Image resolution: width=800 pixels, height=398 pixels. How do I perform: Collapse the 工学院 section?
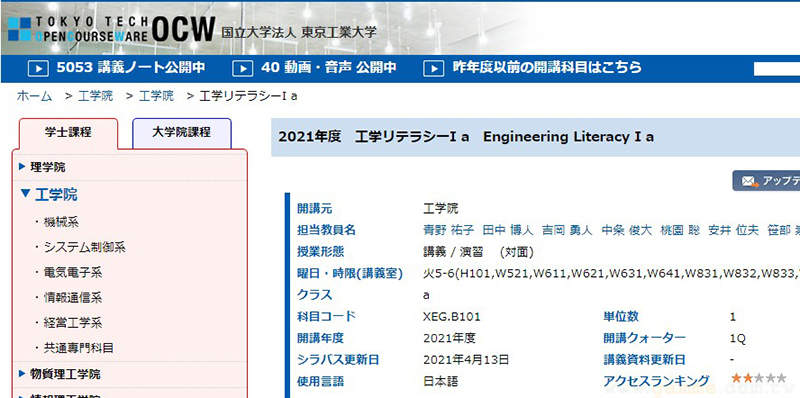pos(26,193)
